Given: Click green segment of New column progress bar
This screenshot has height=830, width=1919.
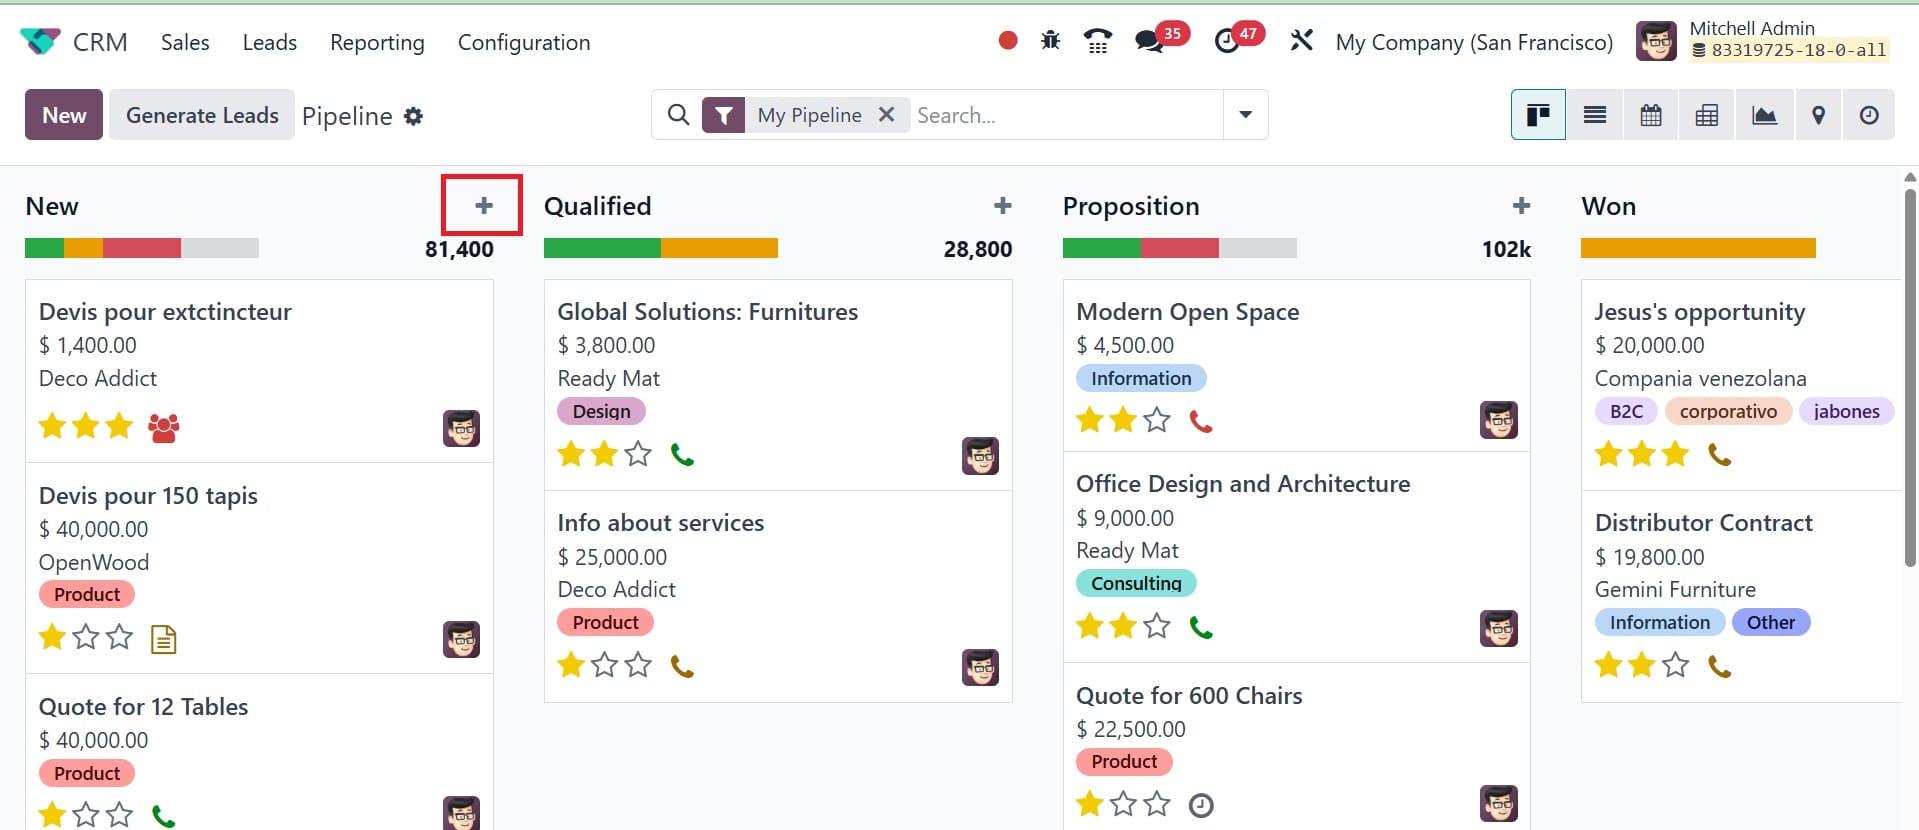Looking at the screenshot, I should point(44,248).
